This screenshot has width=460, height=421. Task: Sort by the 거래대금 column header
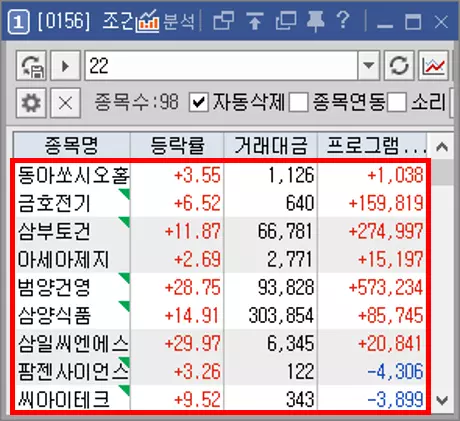point(271,145)
